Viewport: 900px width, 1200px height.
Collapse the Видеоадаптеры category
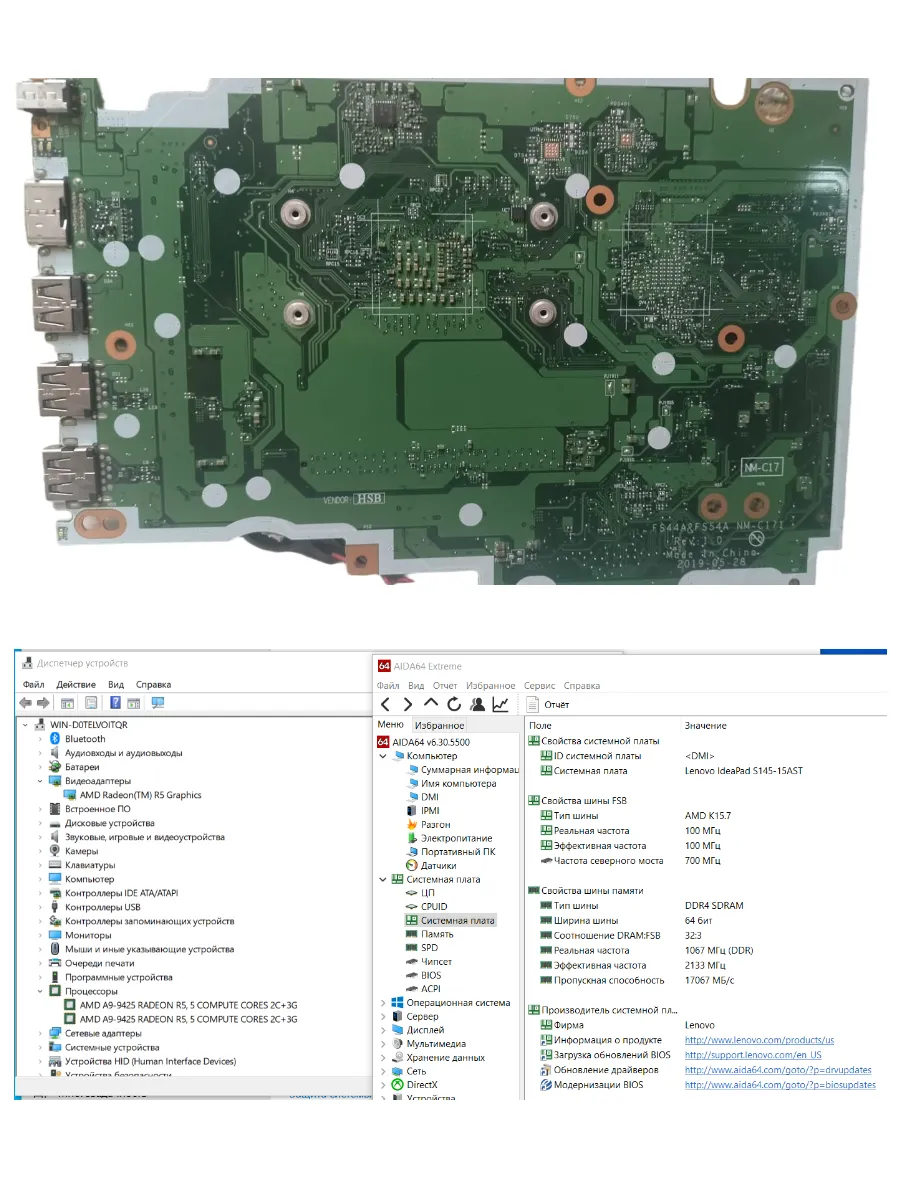(x=41, y=781)
